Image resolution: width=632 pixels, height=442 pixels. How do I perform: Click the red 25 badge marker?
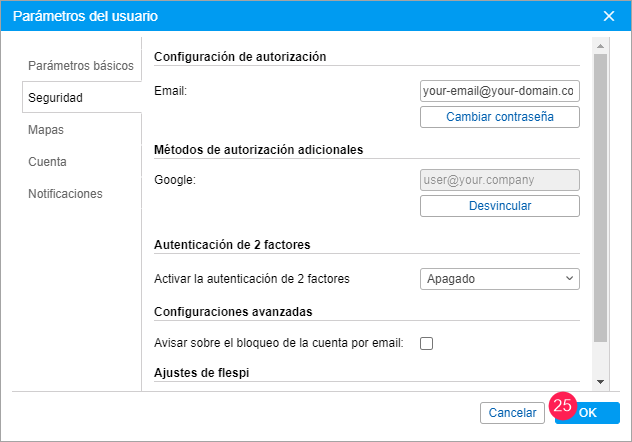(x=562, y=405)
